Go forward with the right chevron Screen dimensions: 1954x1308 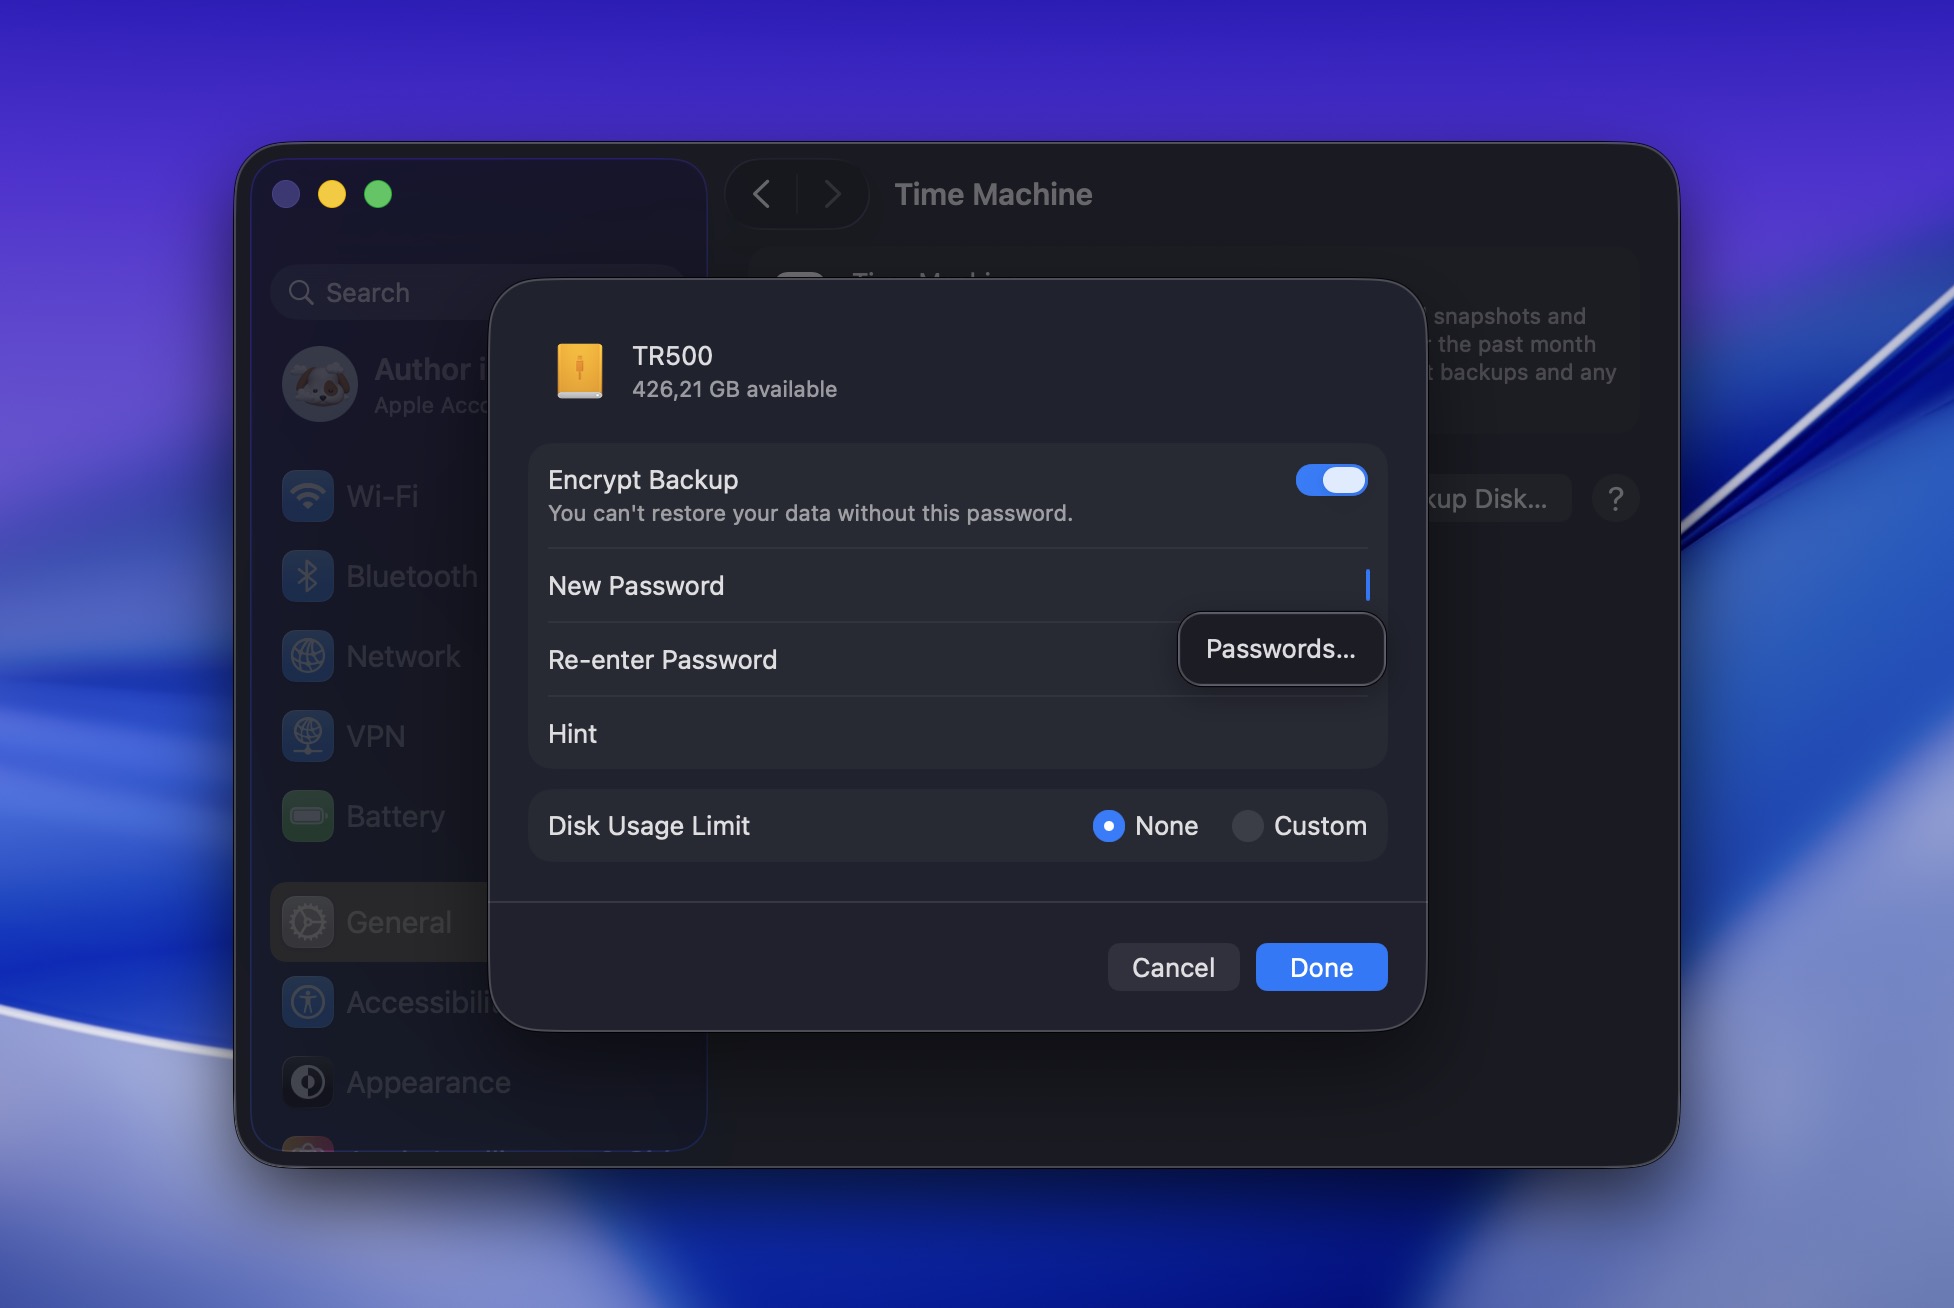[832, 194]
